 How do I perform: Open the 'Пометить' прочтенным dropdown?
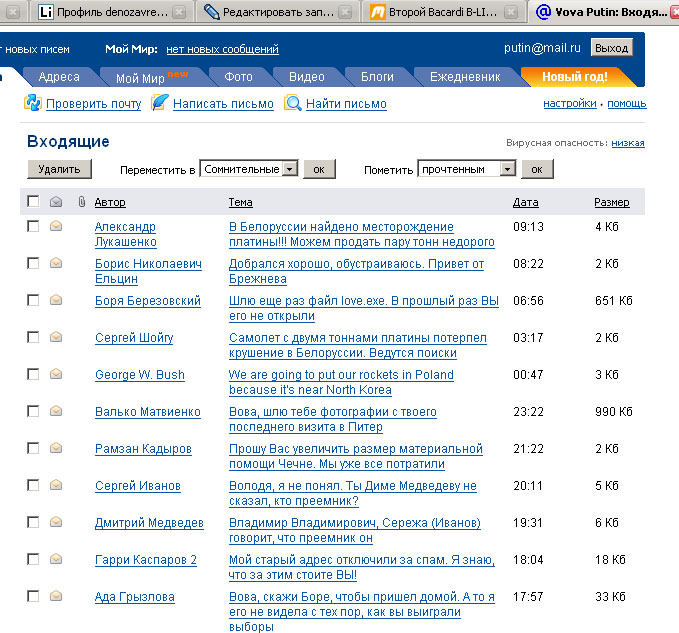click(467, 169)
